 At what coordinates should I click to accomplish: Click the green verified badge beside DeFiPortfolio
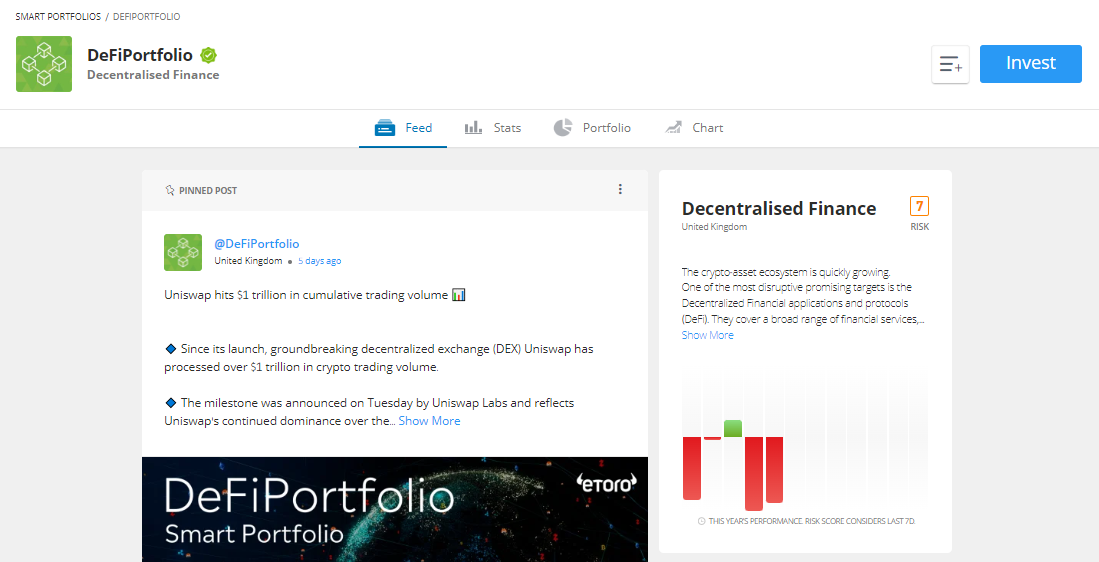tap(208, 55)
